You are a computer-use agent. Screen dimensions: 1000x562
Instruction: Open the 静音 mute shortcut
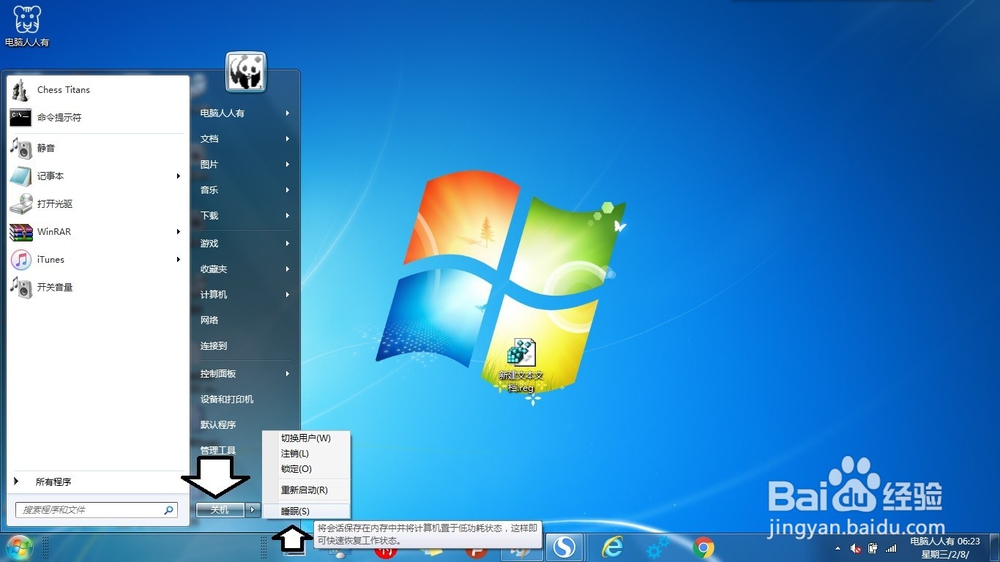[x=98, y=148]
